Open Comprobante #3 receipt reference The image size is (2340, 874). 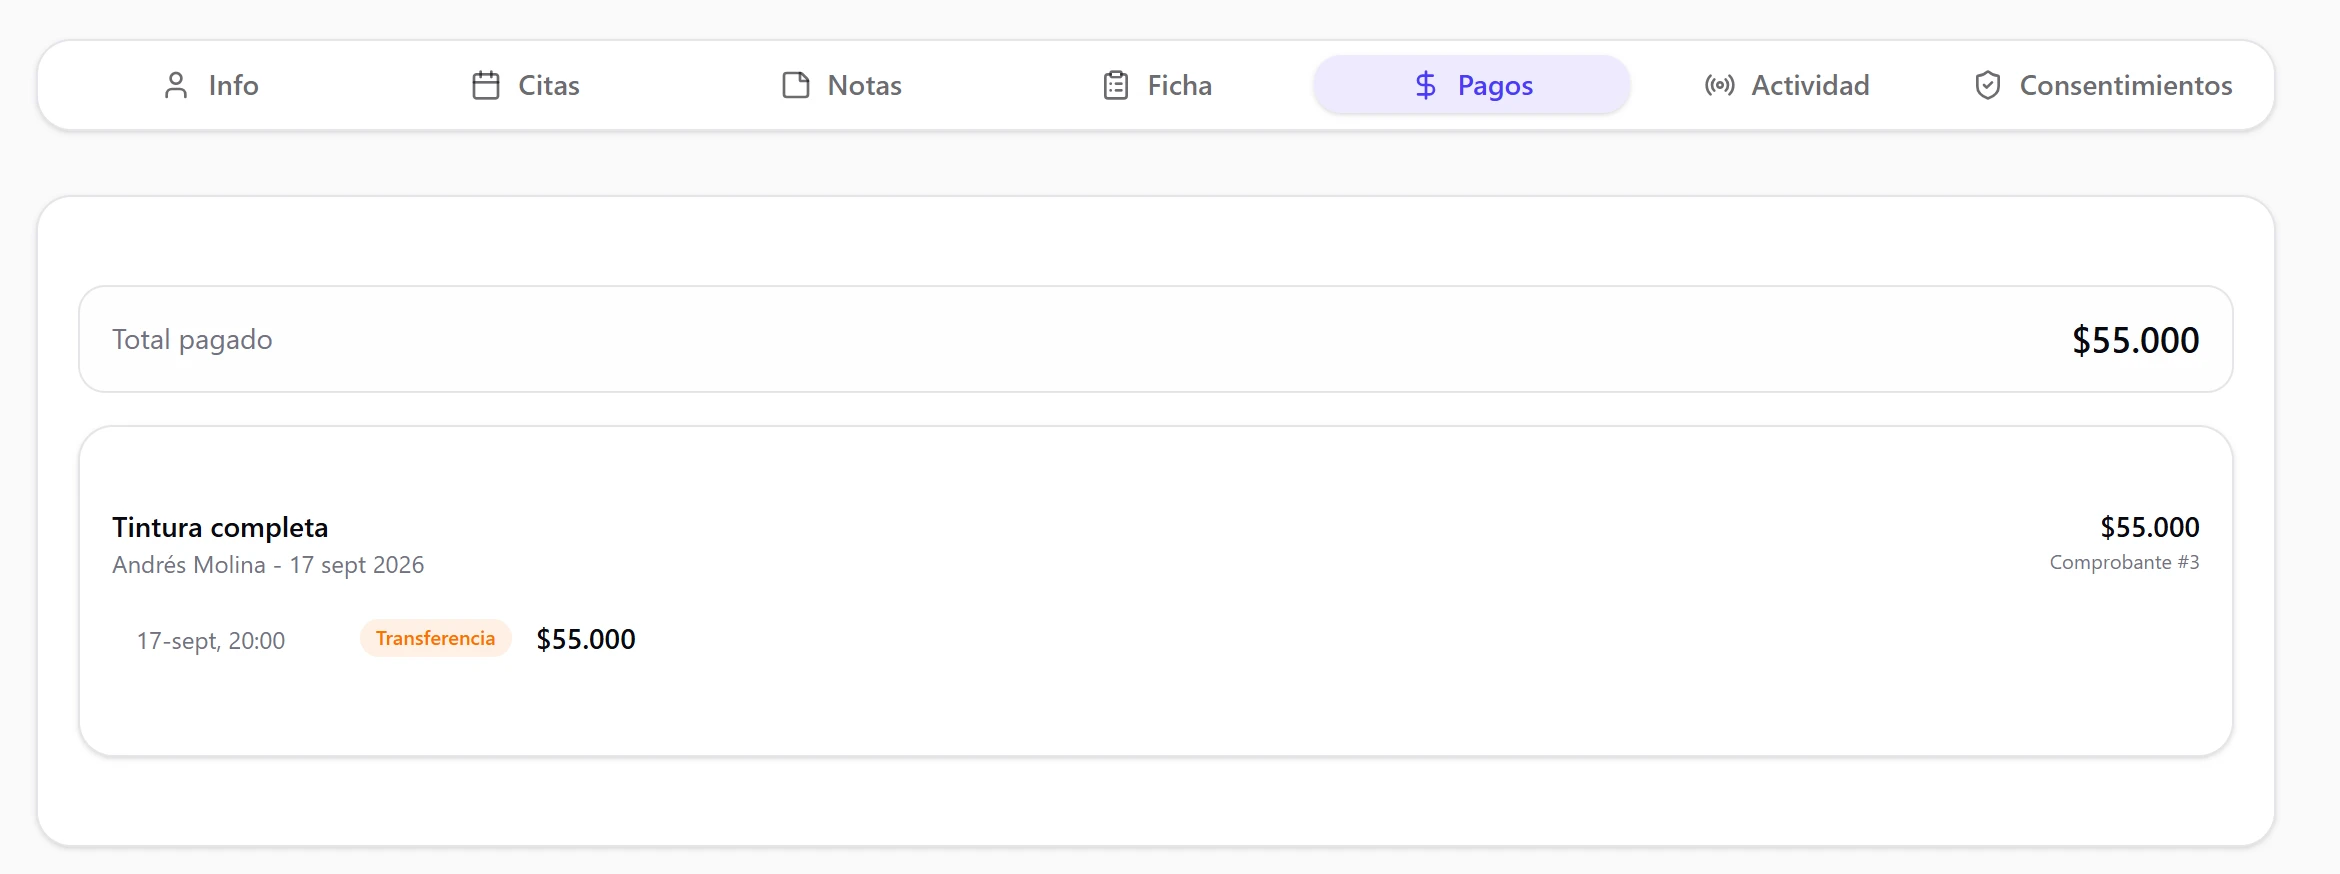[2124, 562]
